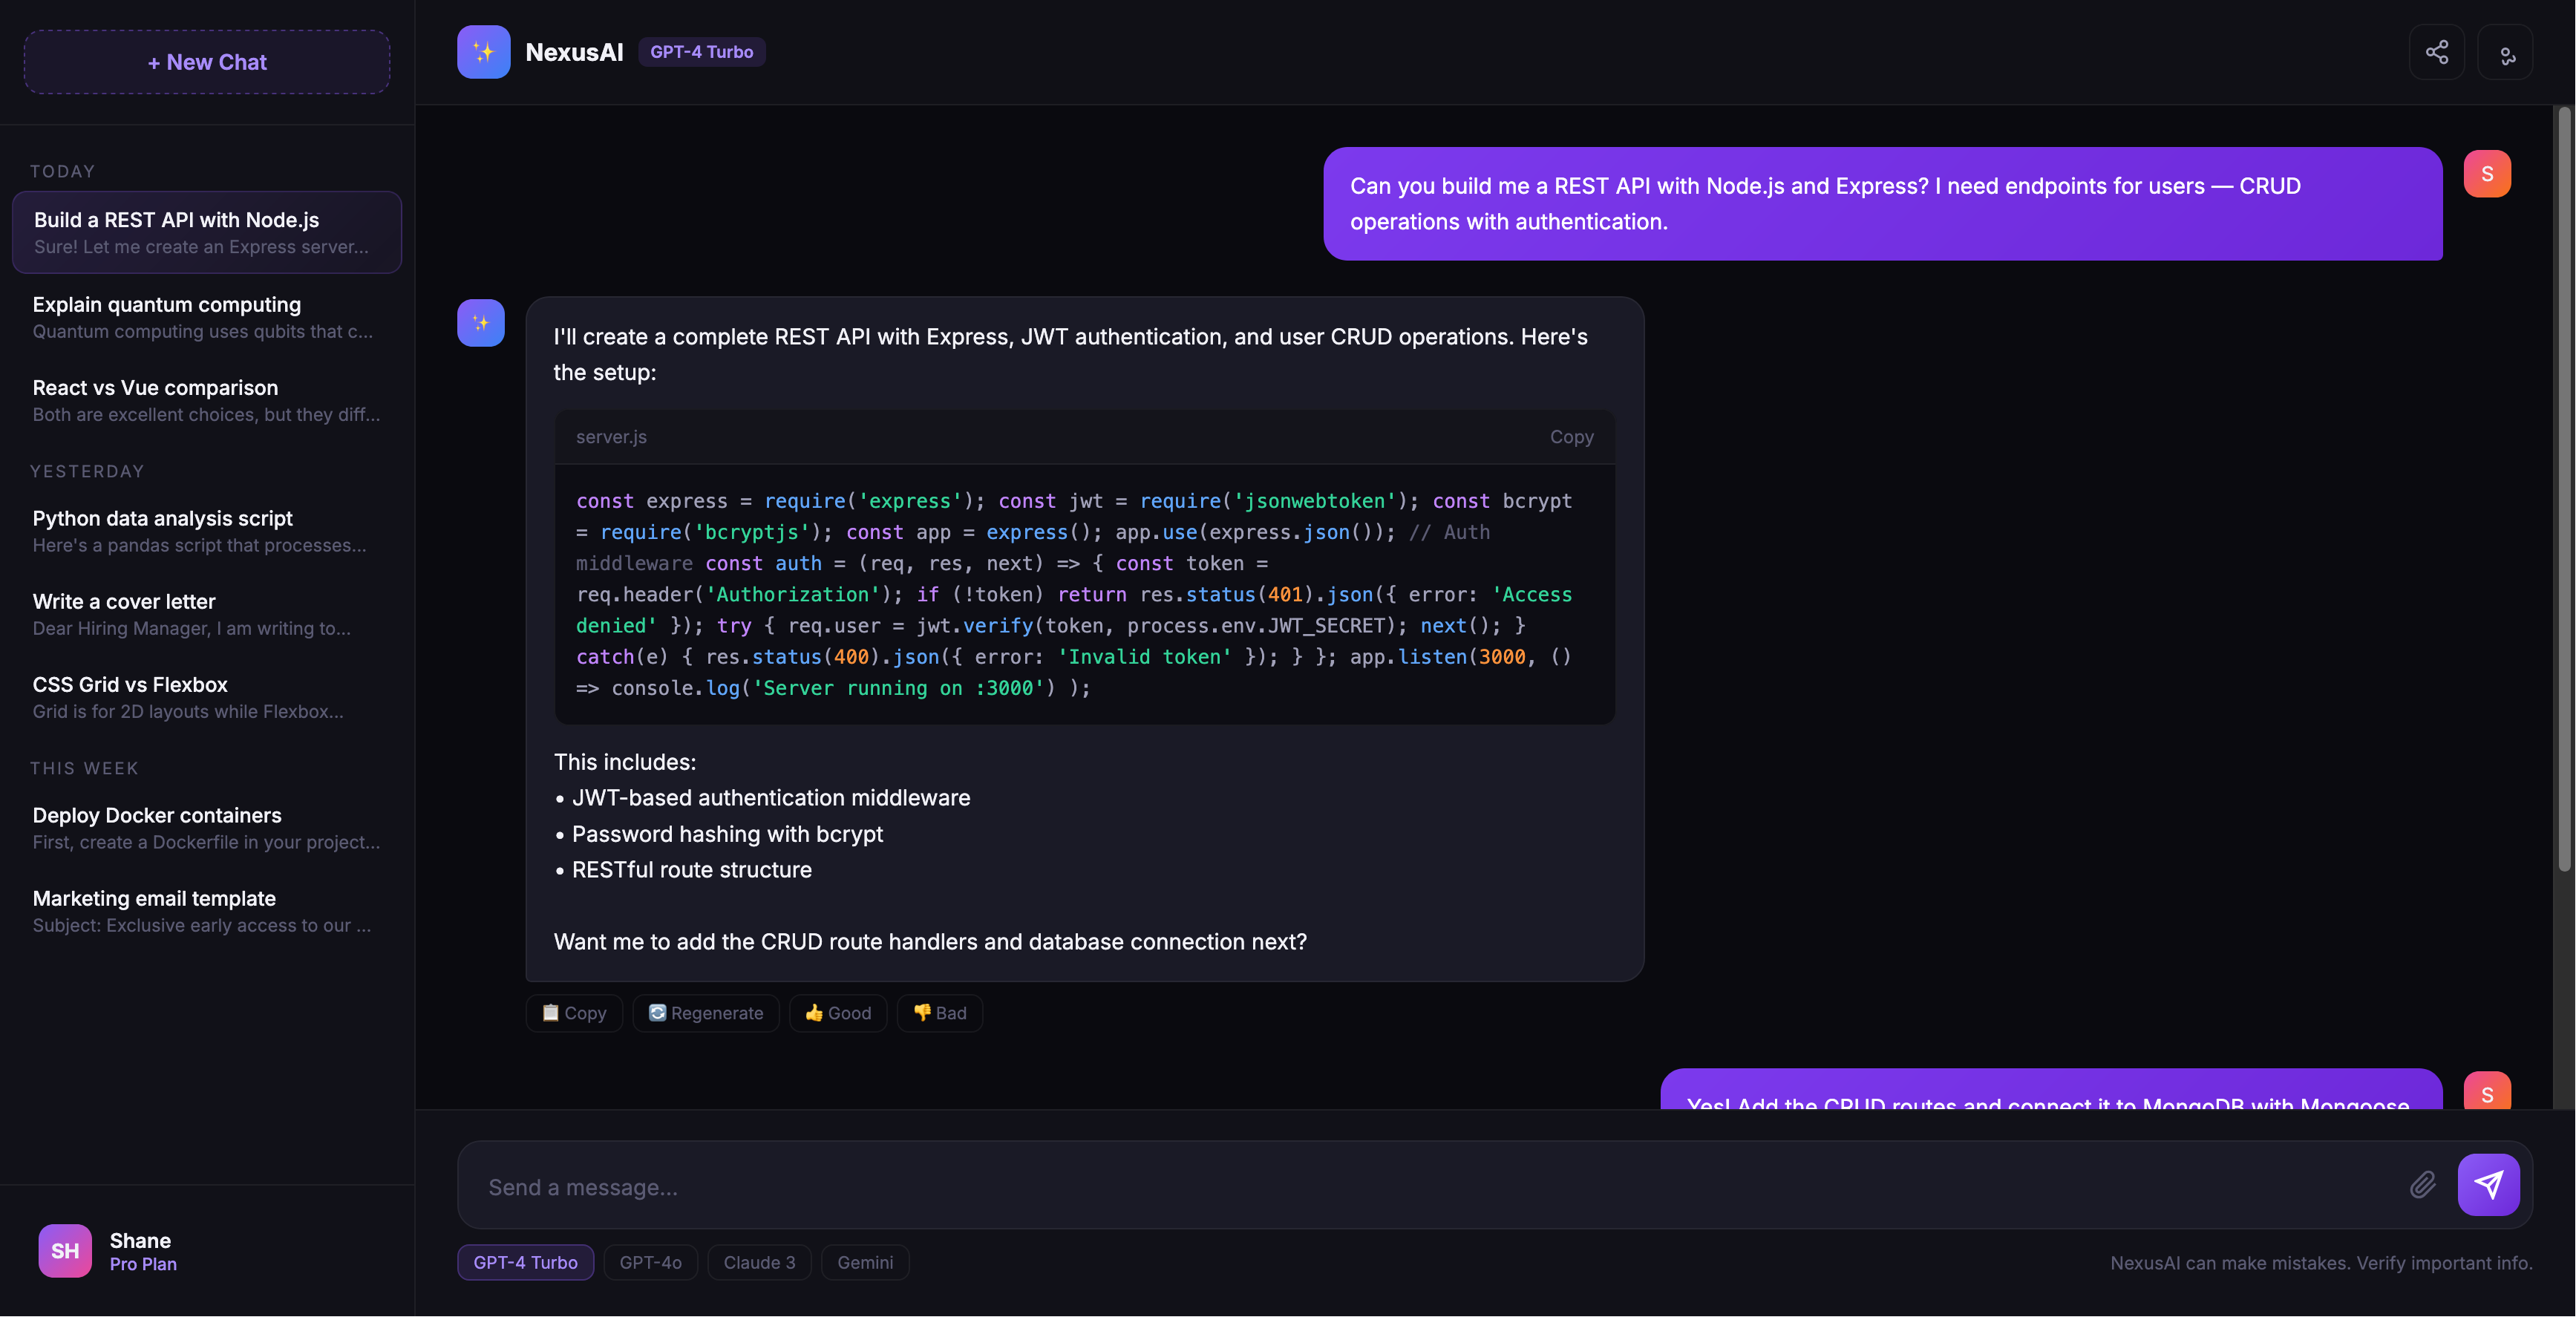Click the New Chat button

coord(206,62)
